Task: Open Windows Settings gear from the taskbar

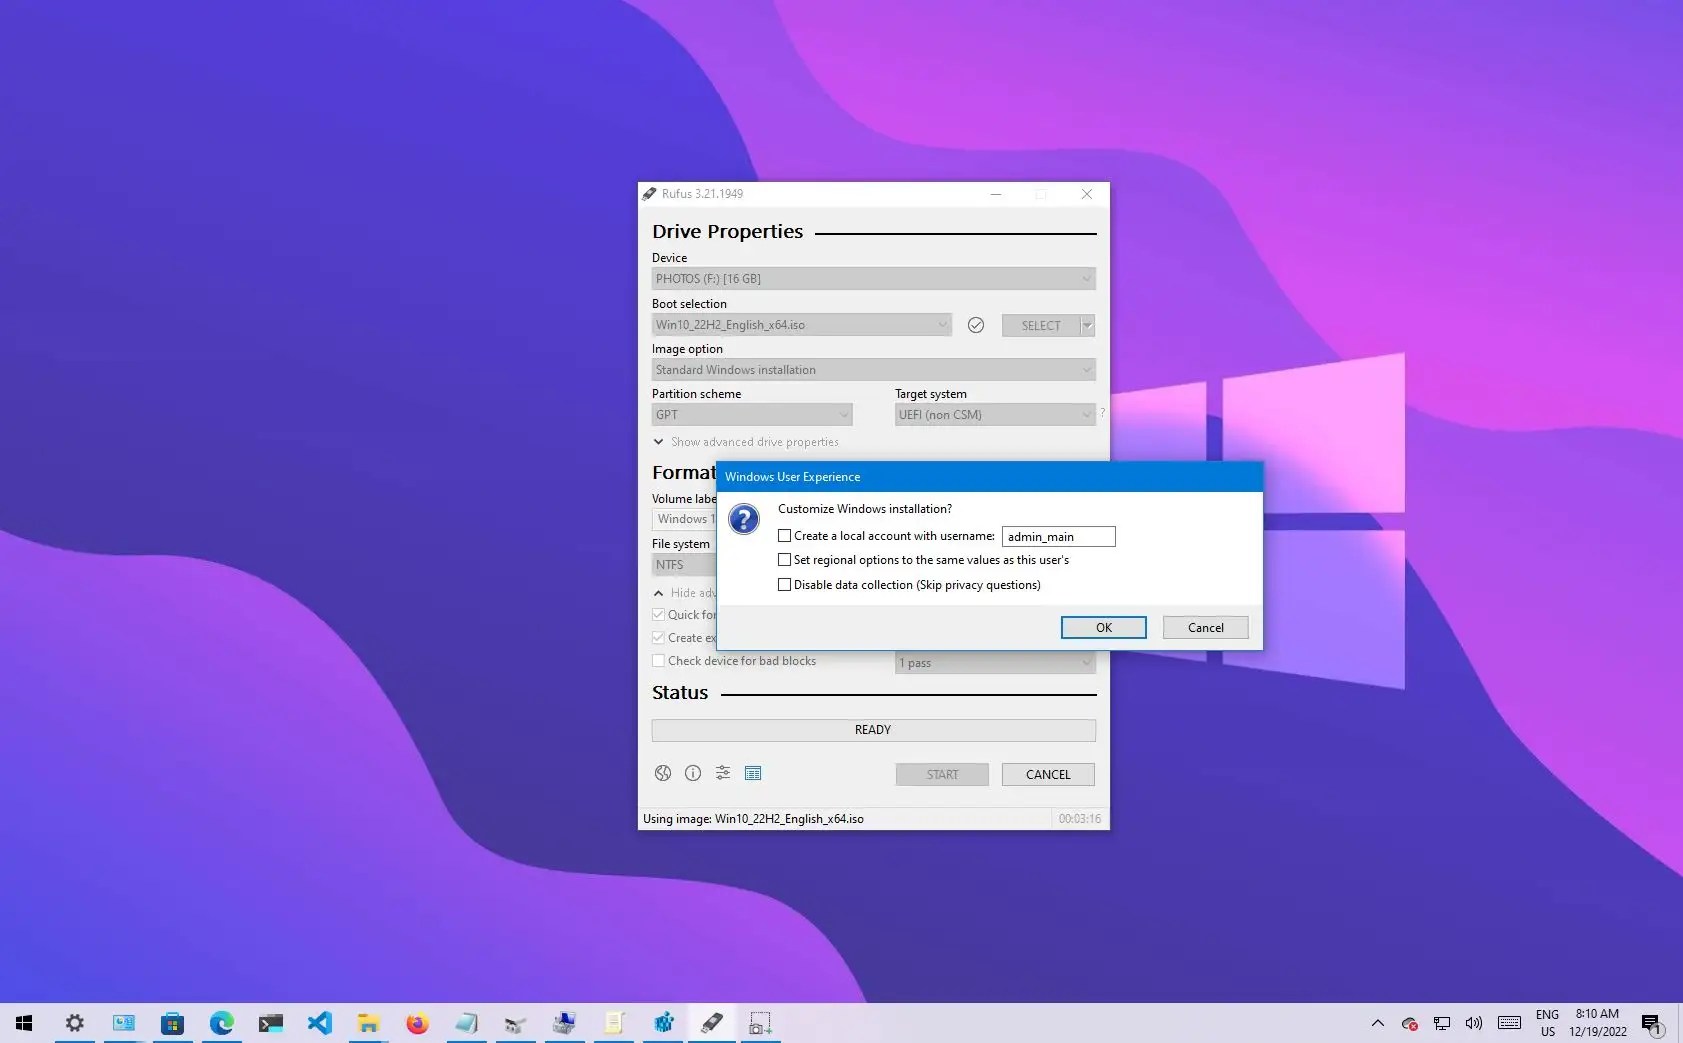Action: pos(74,1022)
